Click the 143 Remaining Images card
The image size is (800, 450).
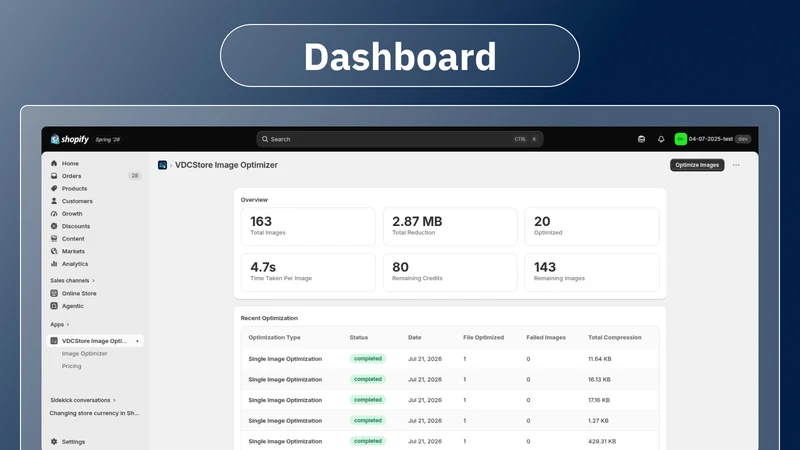pyautogui.click(x=592, y=272)
